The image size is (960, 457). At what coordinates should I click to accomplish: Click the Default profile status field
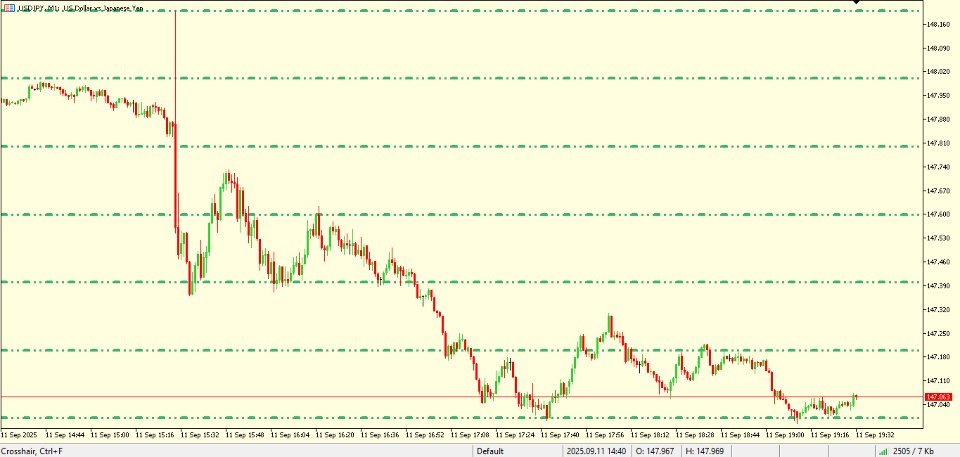click(x=490, y=451)
